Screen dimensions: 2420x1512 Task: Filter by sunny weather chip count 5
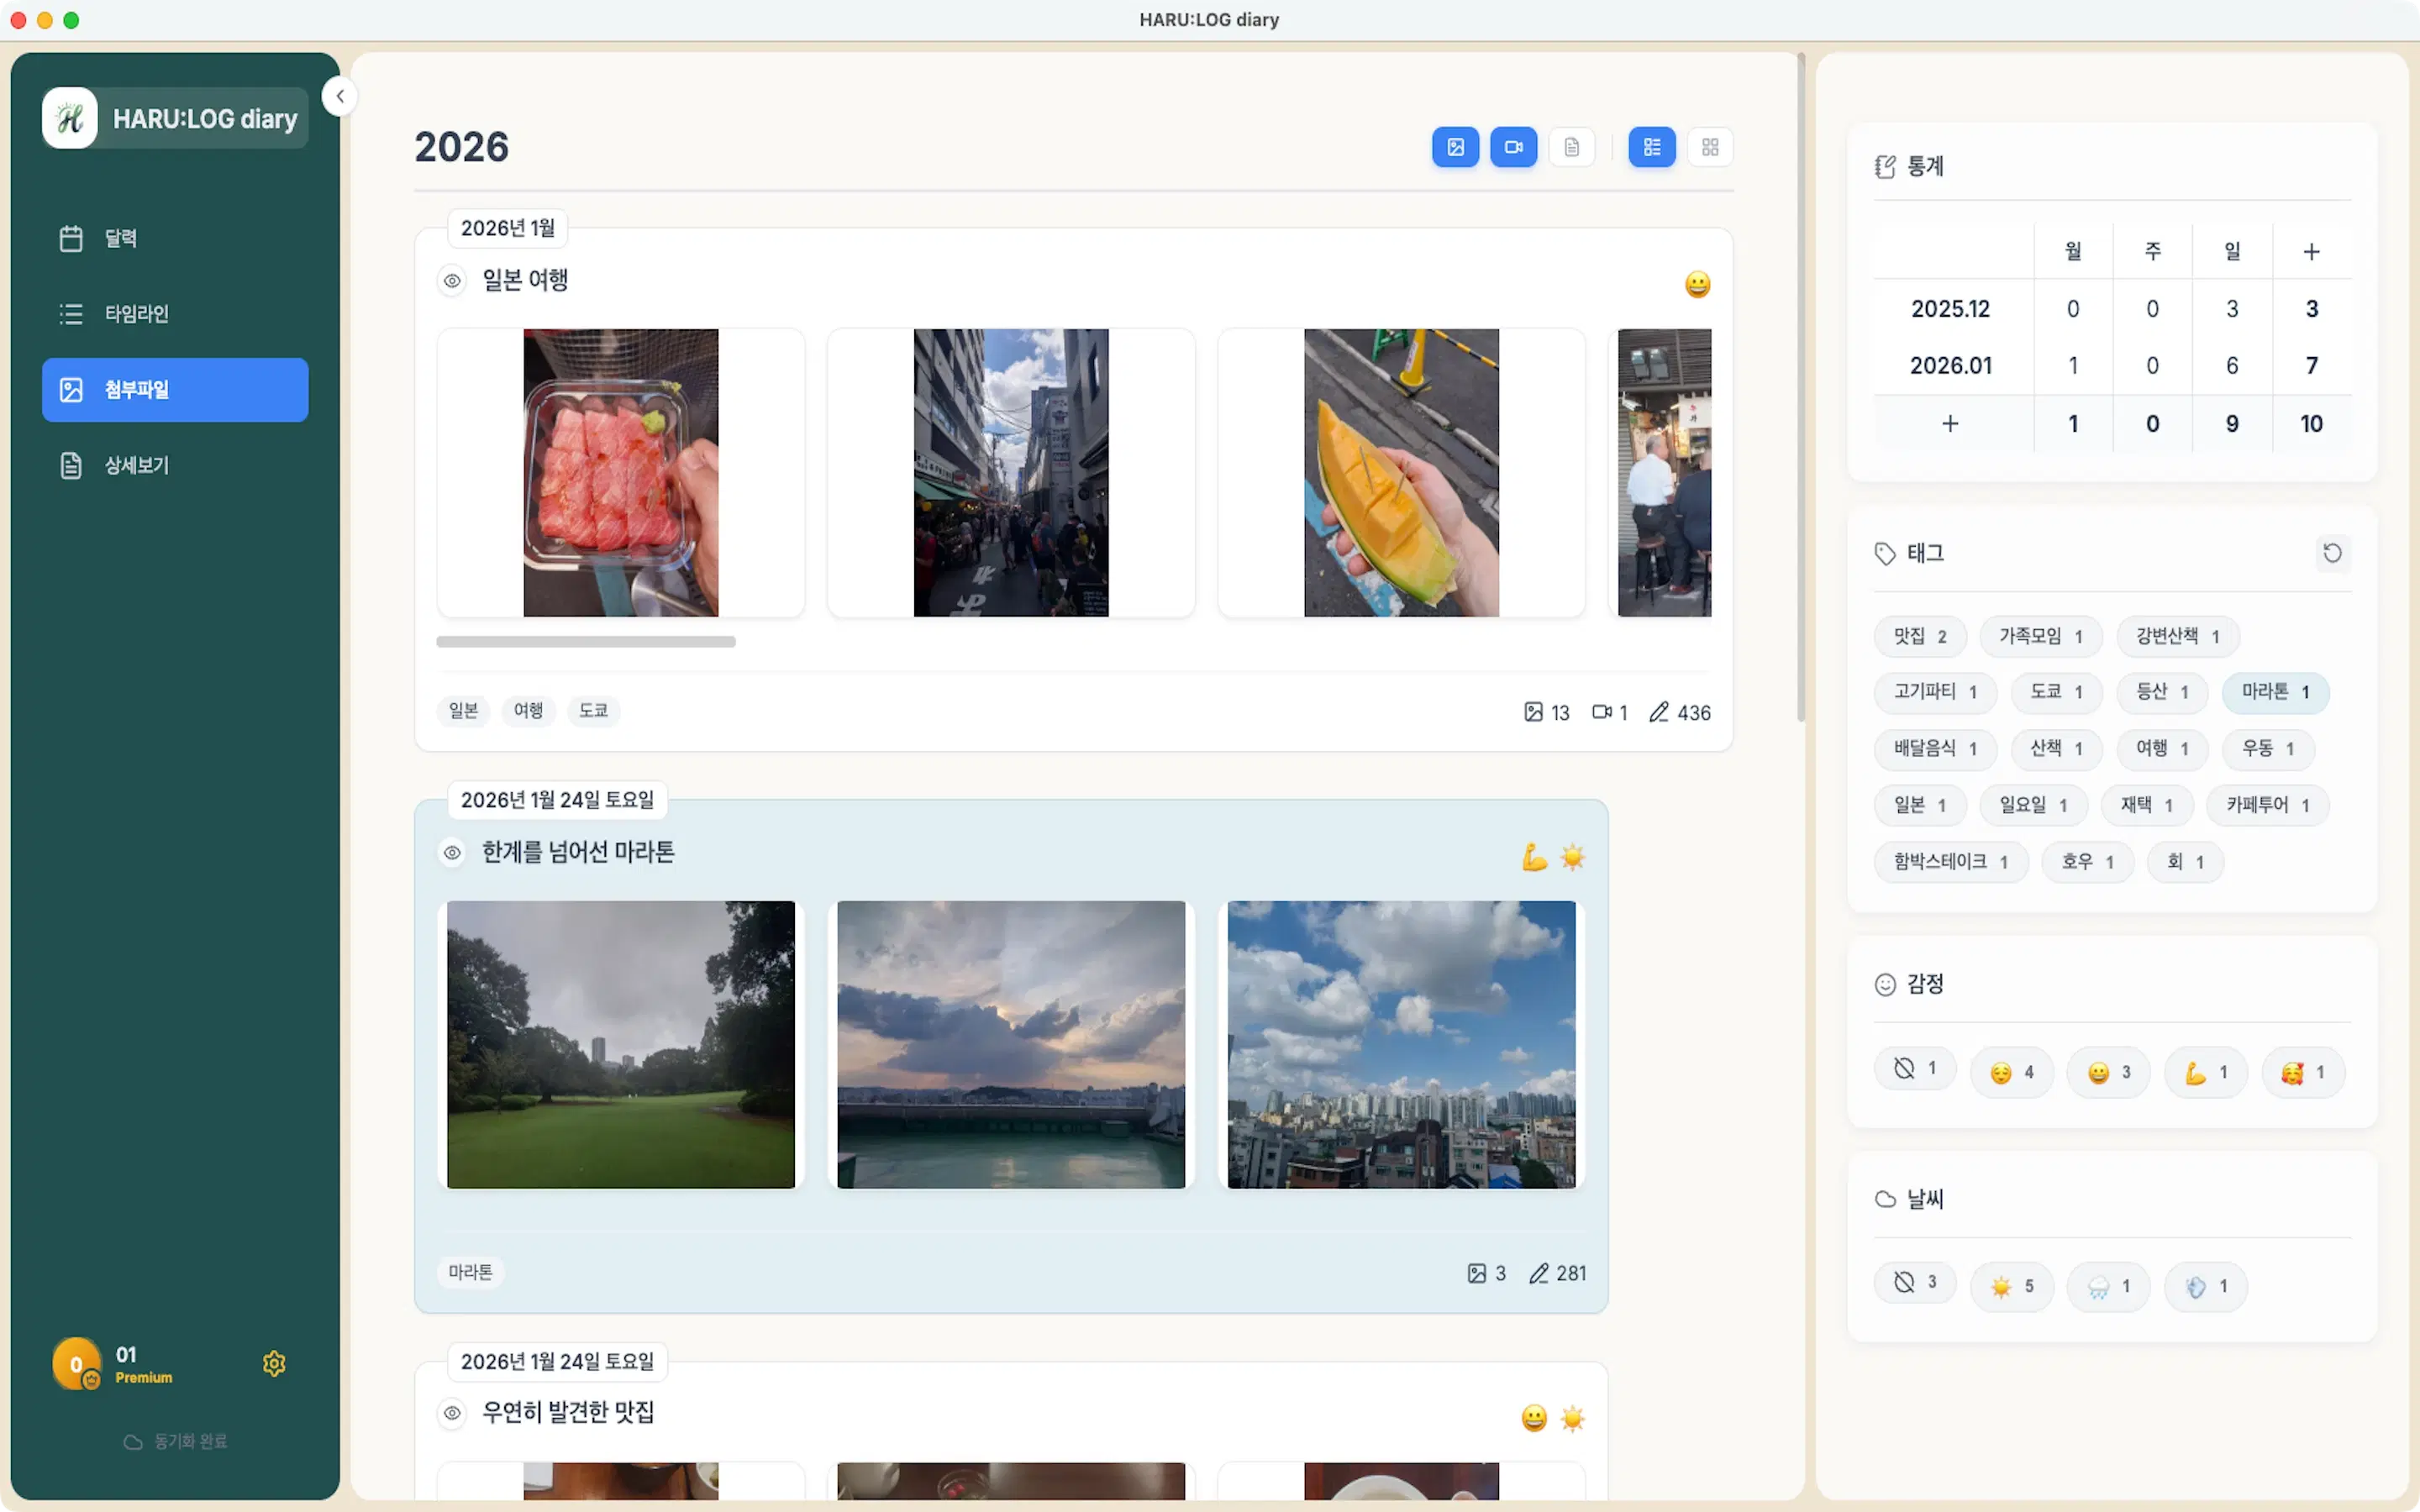click(2012, 1287)
